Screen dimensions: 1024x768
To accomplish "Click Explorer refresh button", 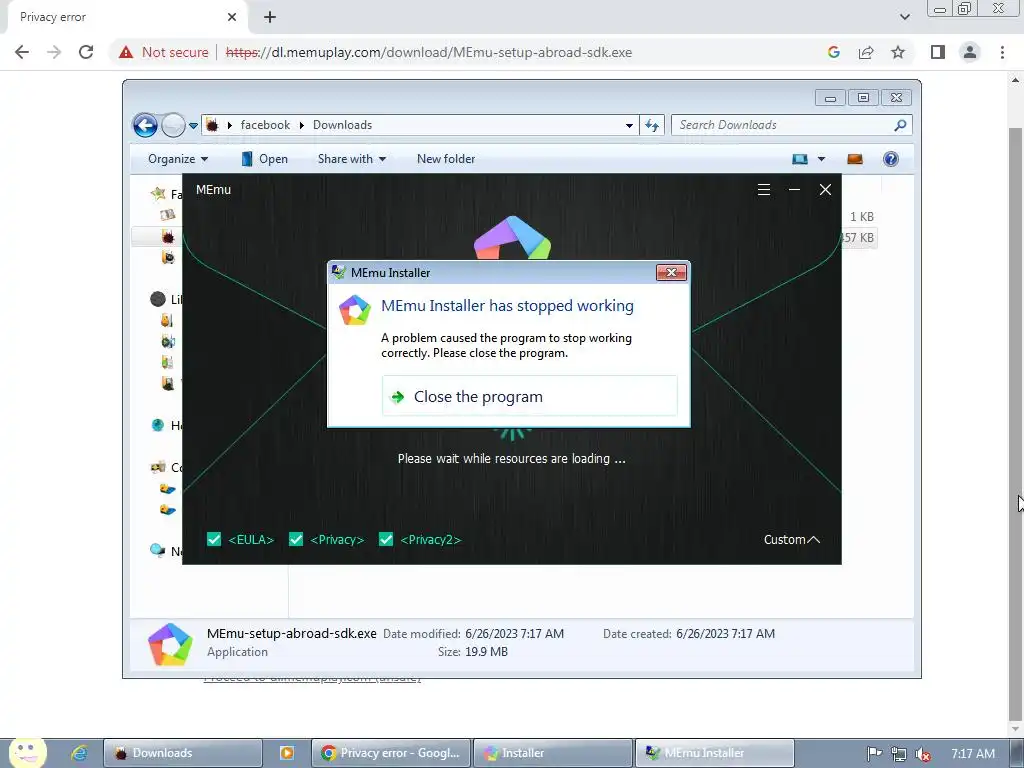I will point(652,125).
